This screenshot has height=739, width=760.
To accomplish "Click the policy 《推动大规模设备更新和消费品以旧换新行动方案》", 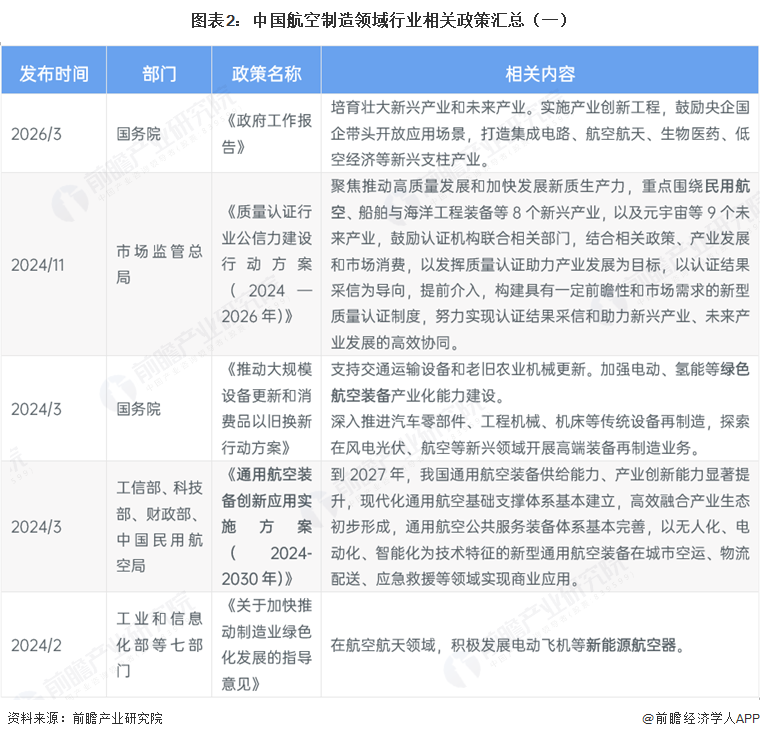I will tap(266, 409).
